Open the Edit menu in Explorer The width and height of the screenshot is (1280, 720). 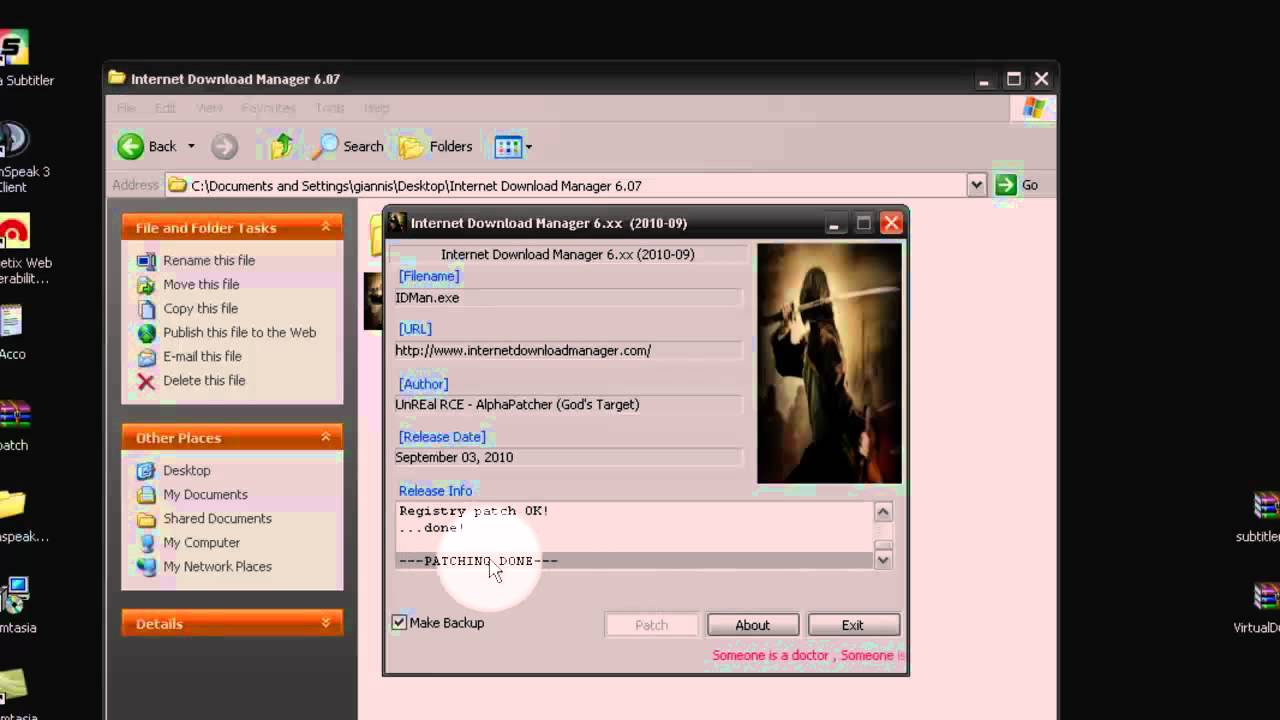[165, 107]
